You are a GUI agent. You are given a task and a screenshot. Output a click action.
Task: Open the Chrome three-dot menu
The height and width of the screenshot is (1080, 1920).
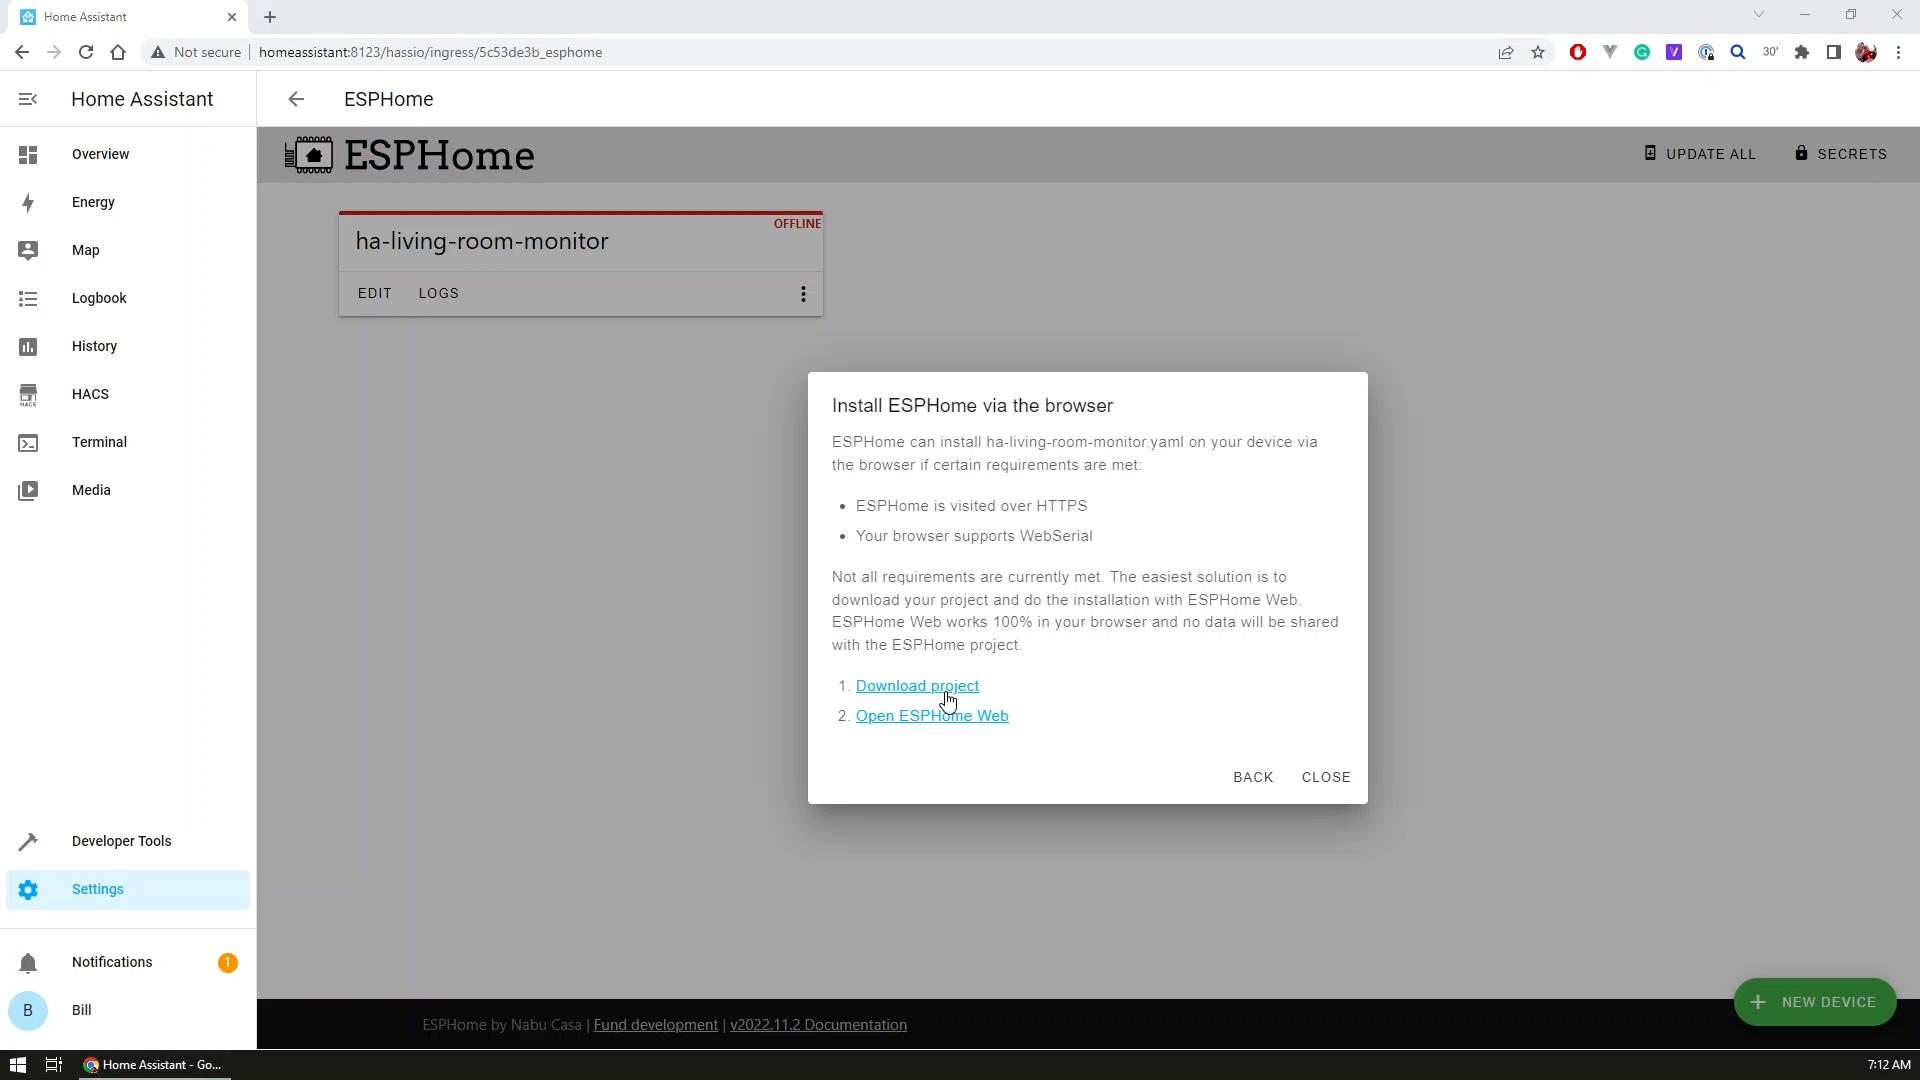1898,52
